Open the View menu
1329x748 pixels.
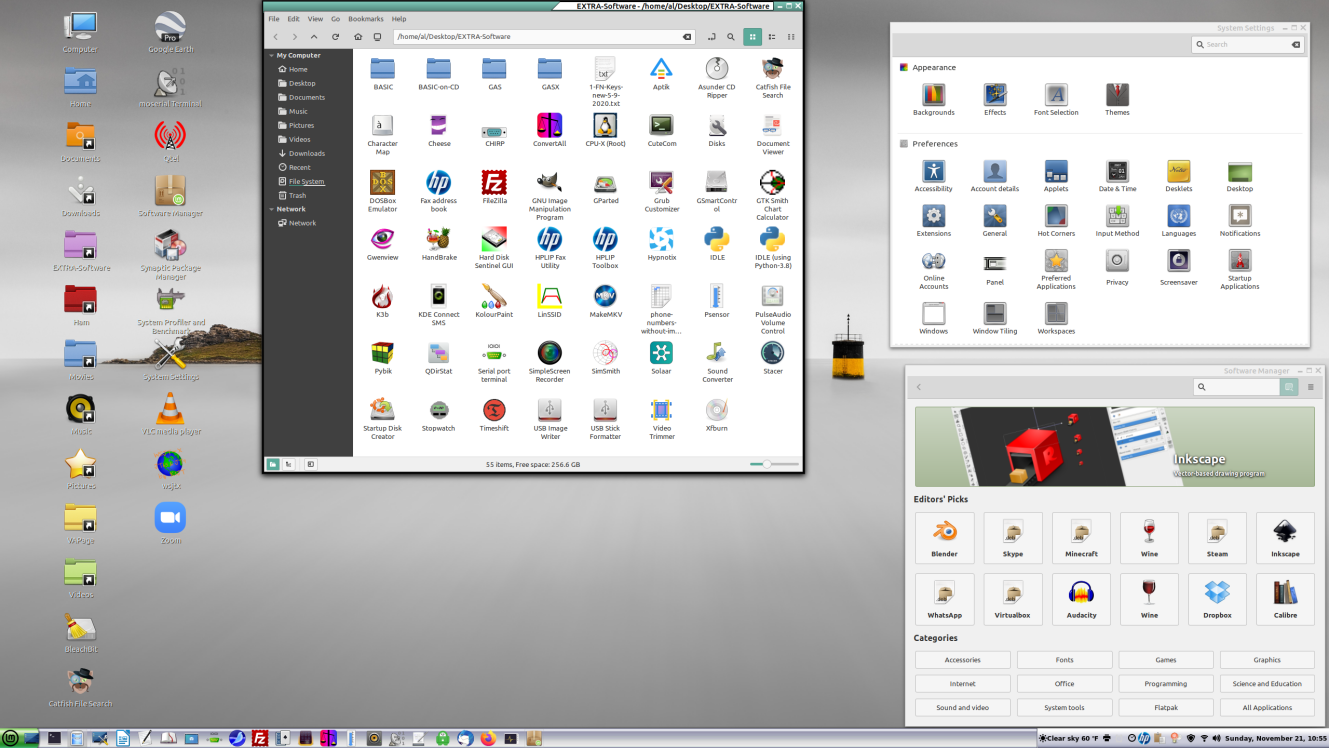(315, 19)
